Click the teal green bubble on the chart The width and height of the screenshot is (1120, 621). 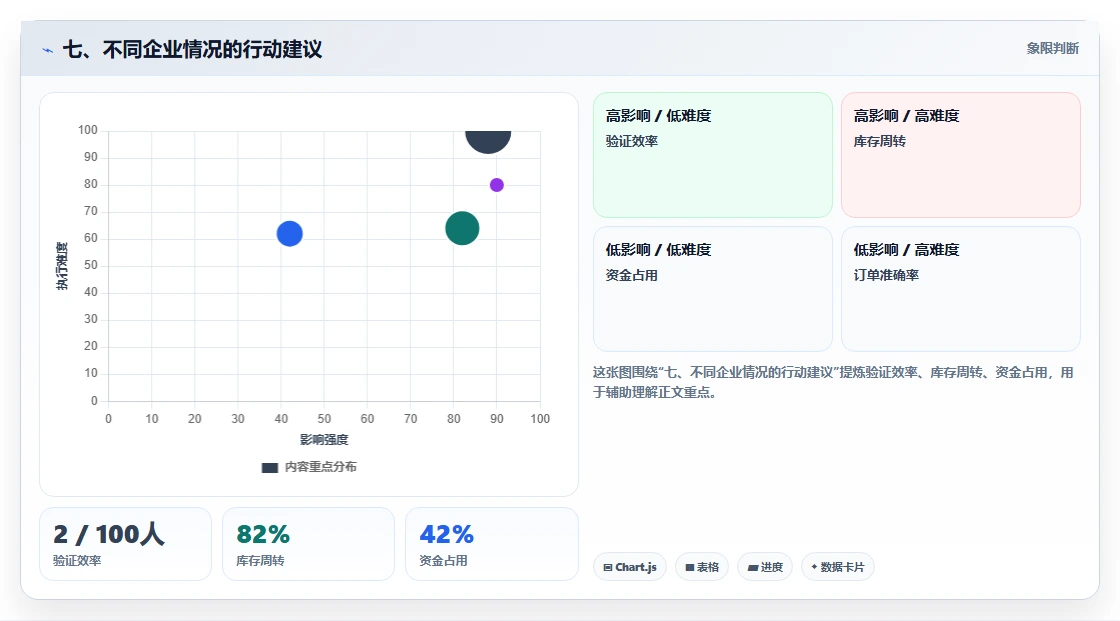pyautogui.click(x=462, y=229)
